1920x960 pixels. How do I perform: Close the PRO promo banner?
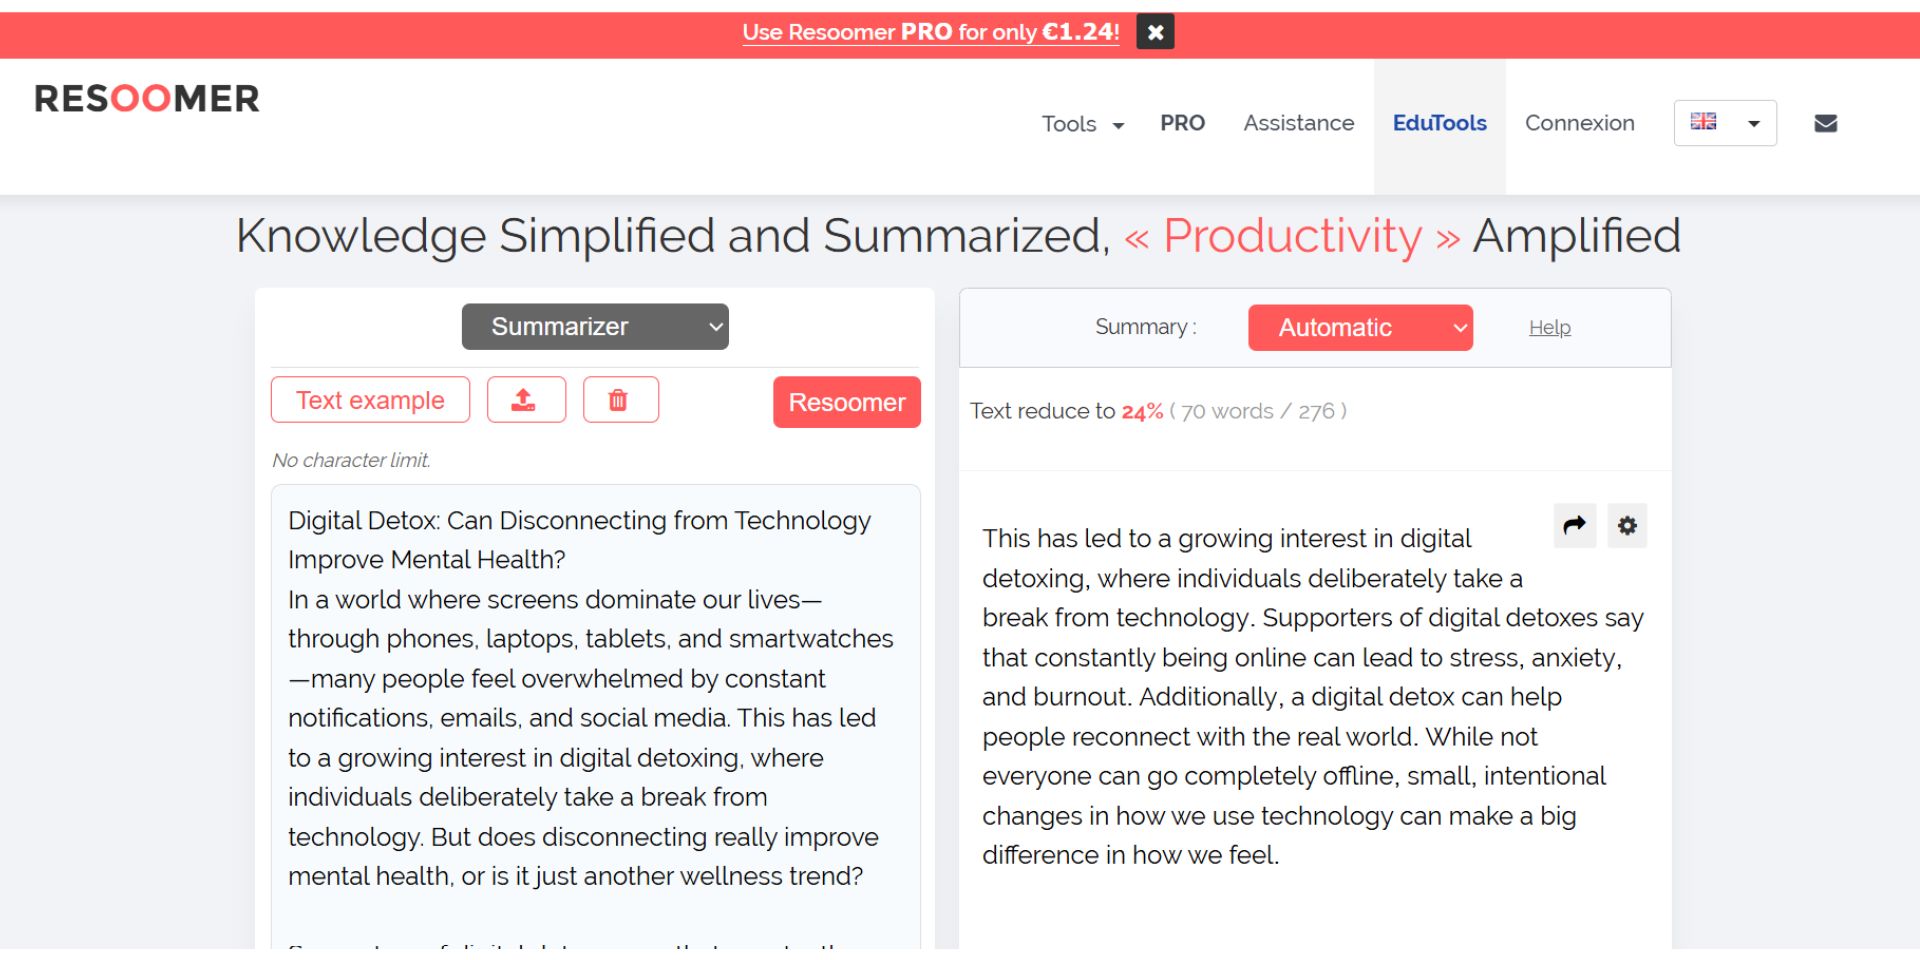pos(1155,32)
